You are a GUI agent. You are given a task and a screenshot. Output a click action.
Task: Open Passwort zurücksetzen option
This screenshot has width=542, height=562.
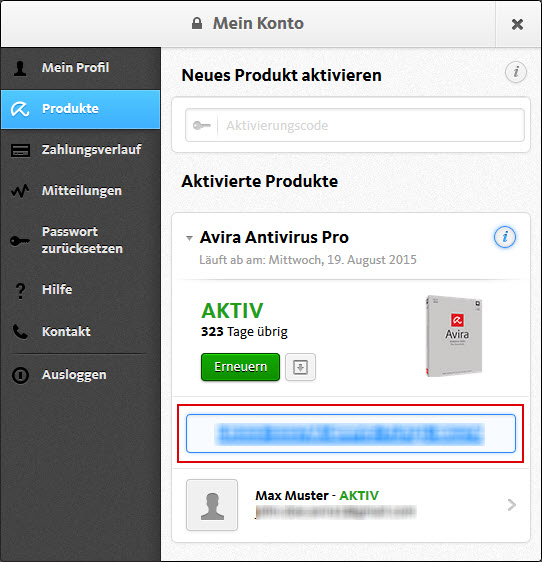pos(80,240)
